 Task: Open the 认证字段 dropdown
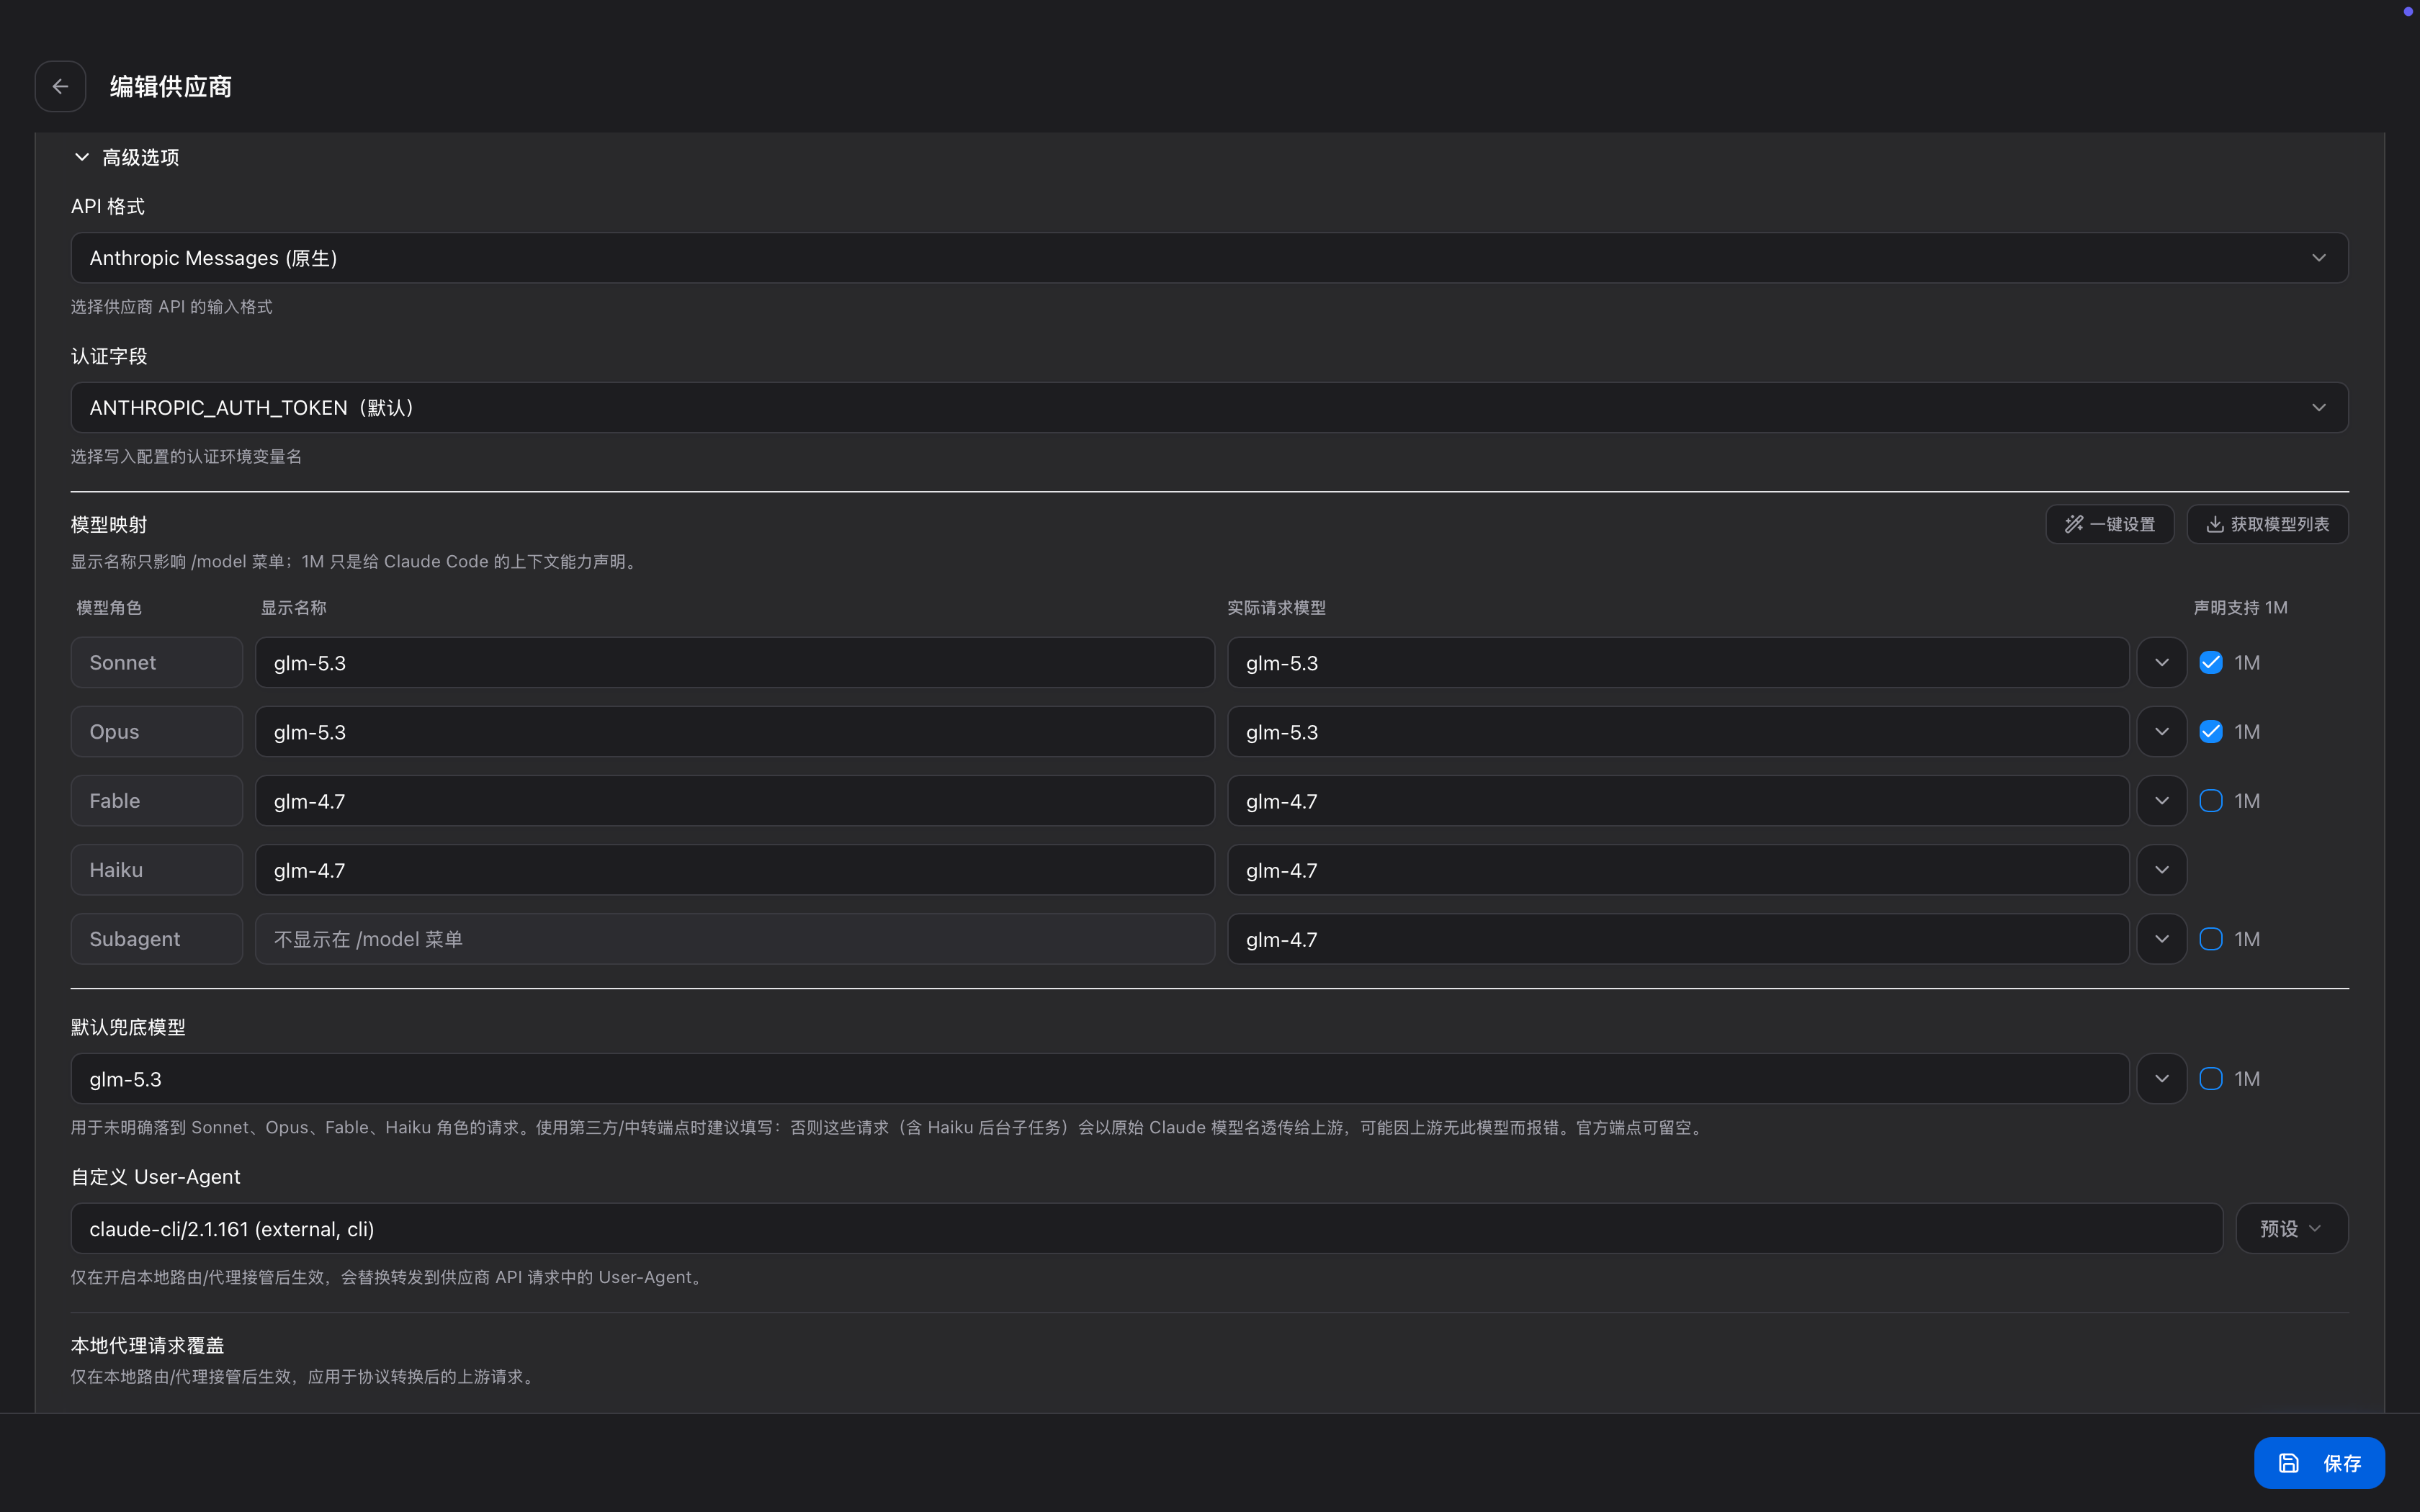[1209, 408]
